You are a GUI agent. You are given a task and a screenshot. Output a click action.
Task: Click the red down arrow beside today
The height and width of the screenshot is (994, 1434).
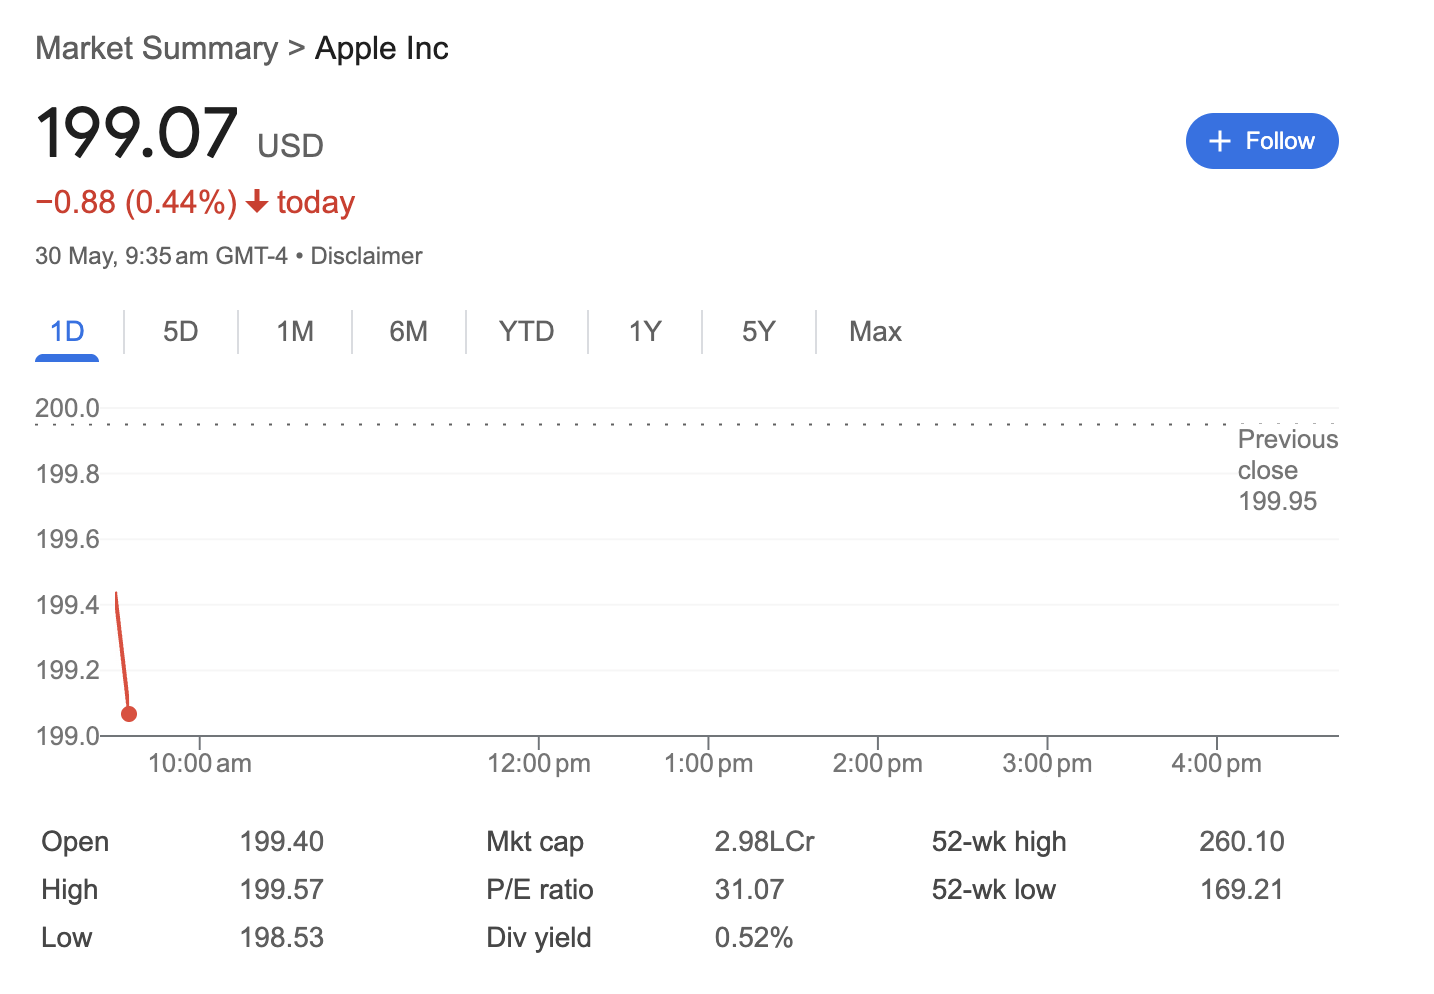tap(257, 203)
